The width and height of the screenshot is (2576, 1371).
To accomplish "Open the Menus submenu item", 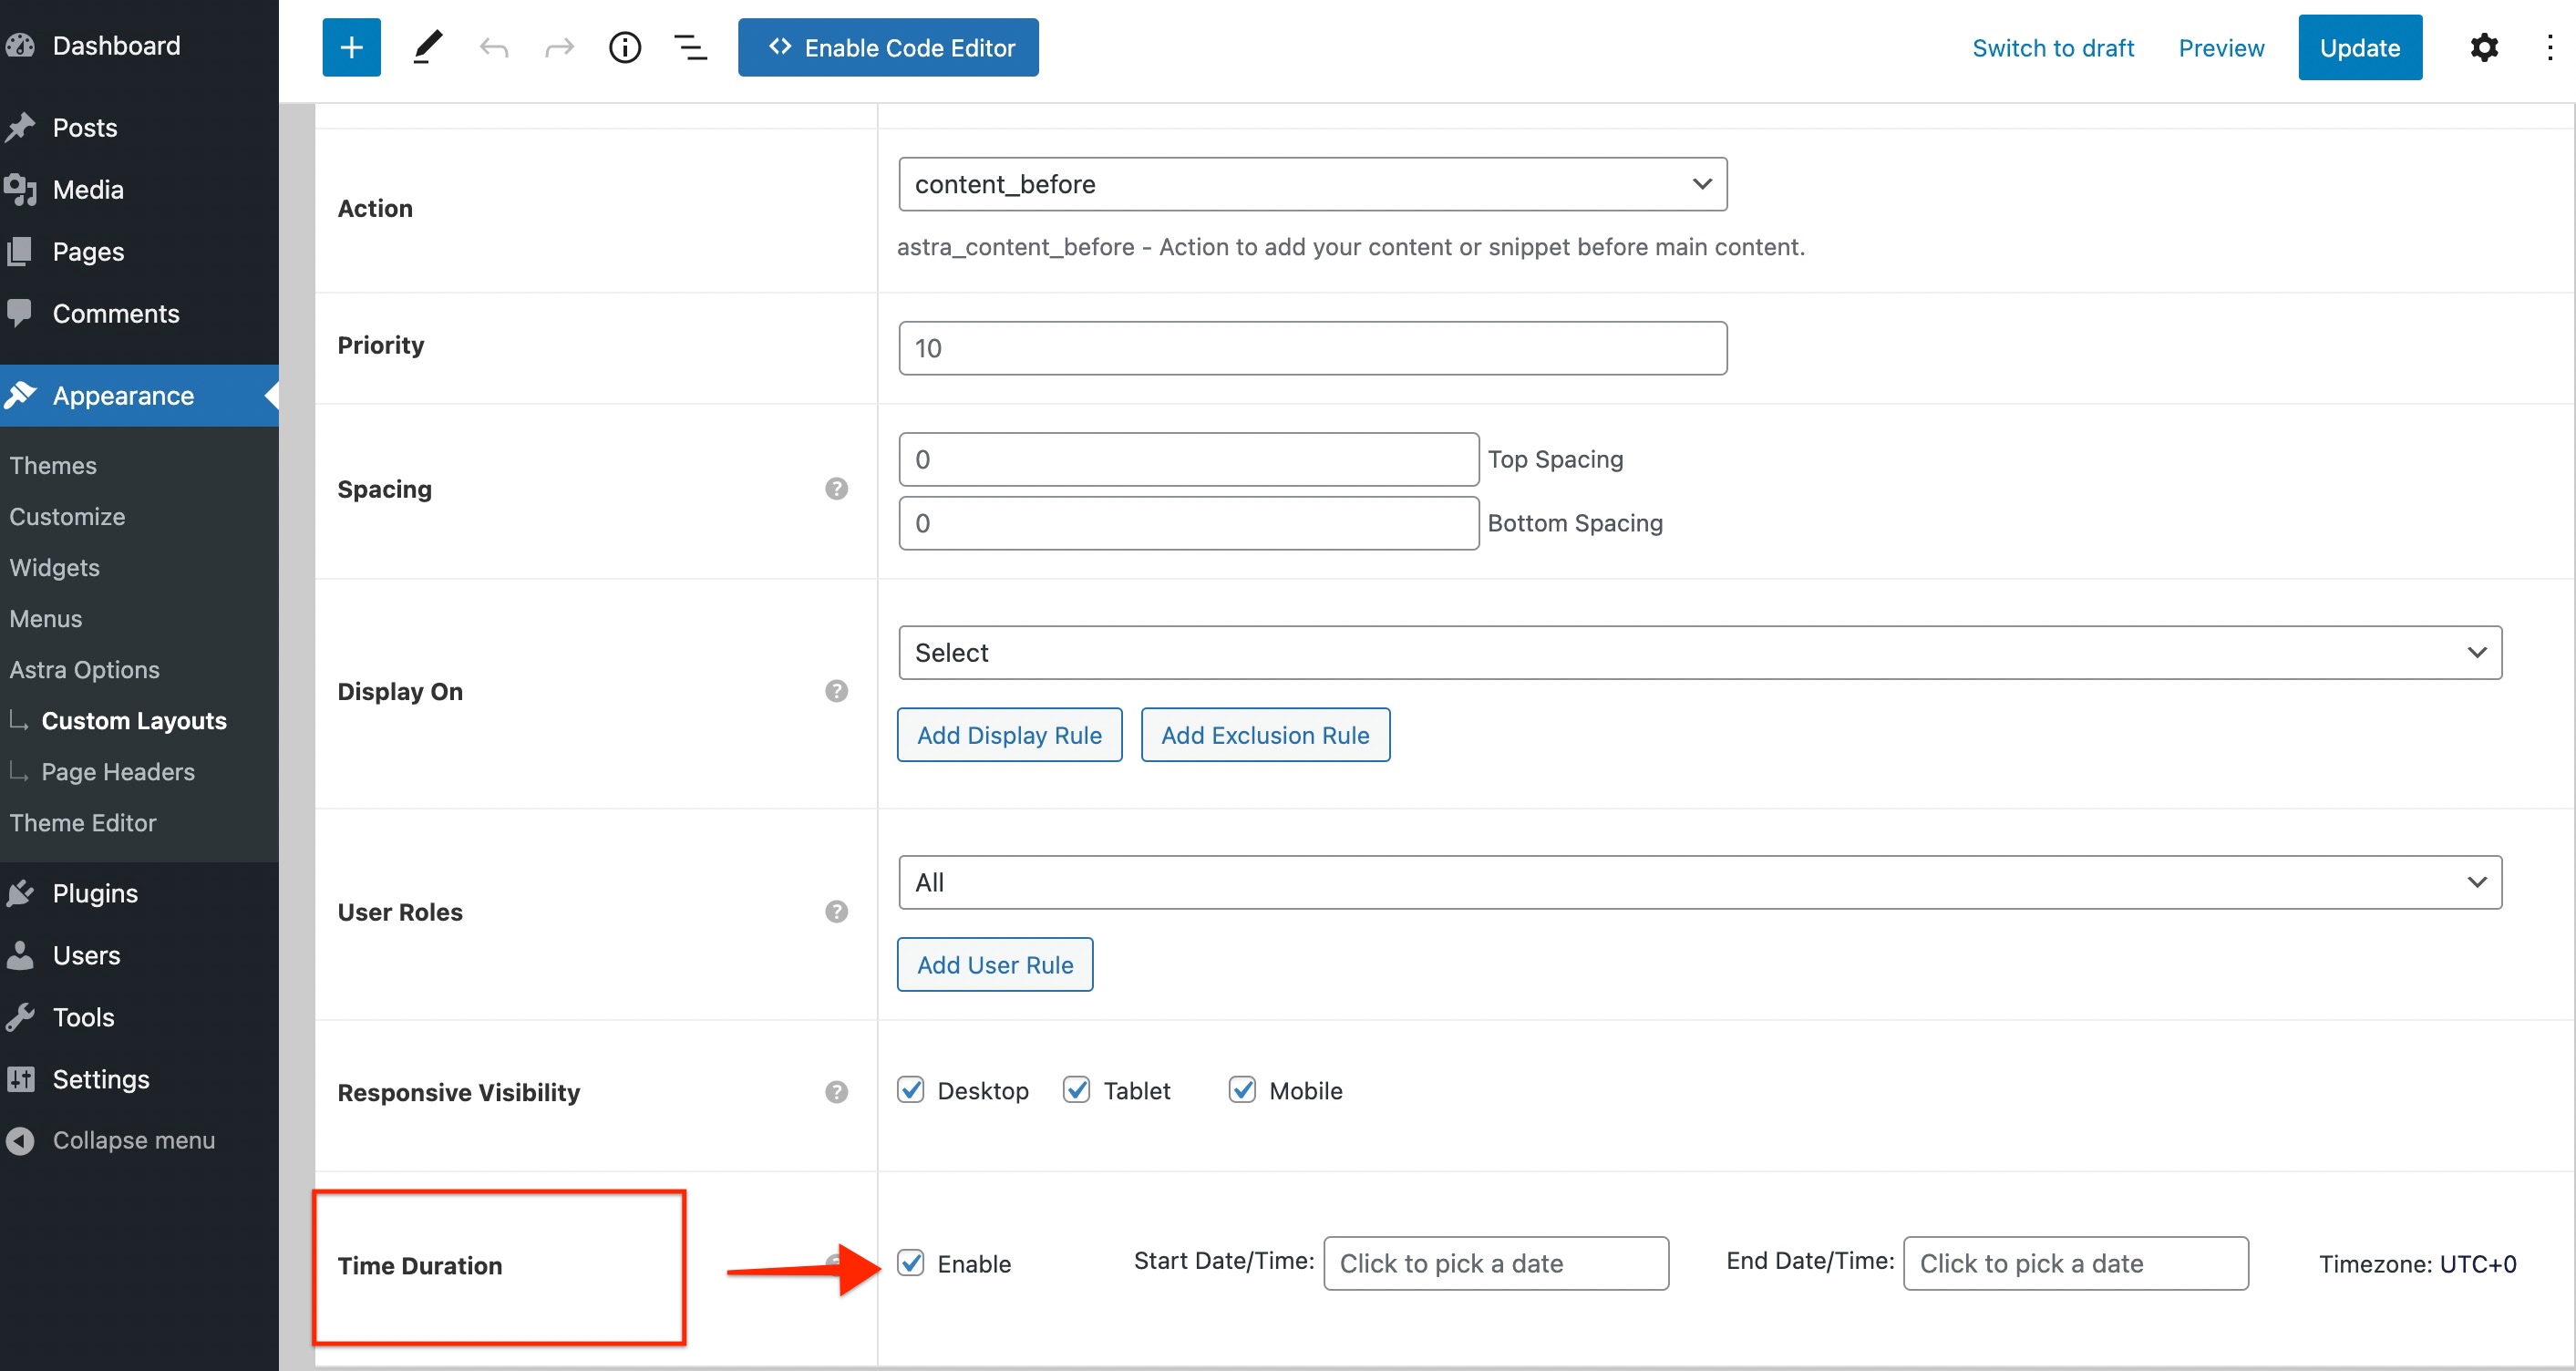I will point(45,618).
